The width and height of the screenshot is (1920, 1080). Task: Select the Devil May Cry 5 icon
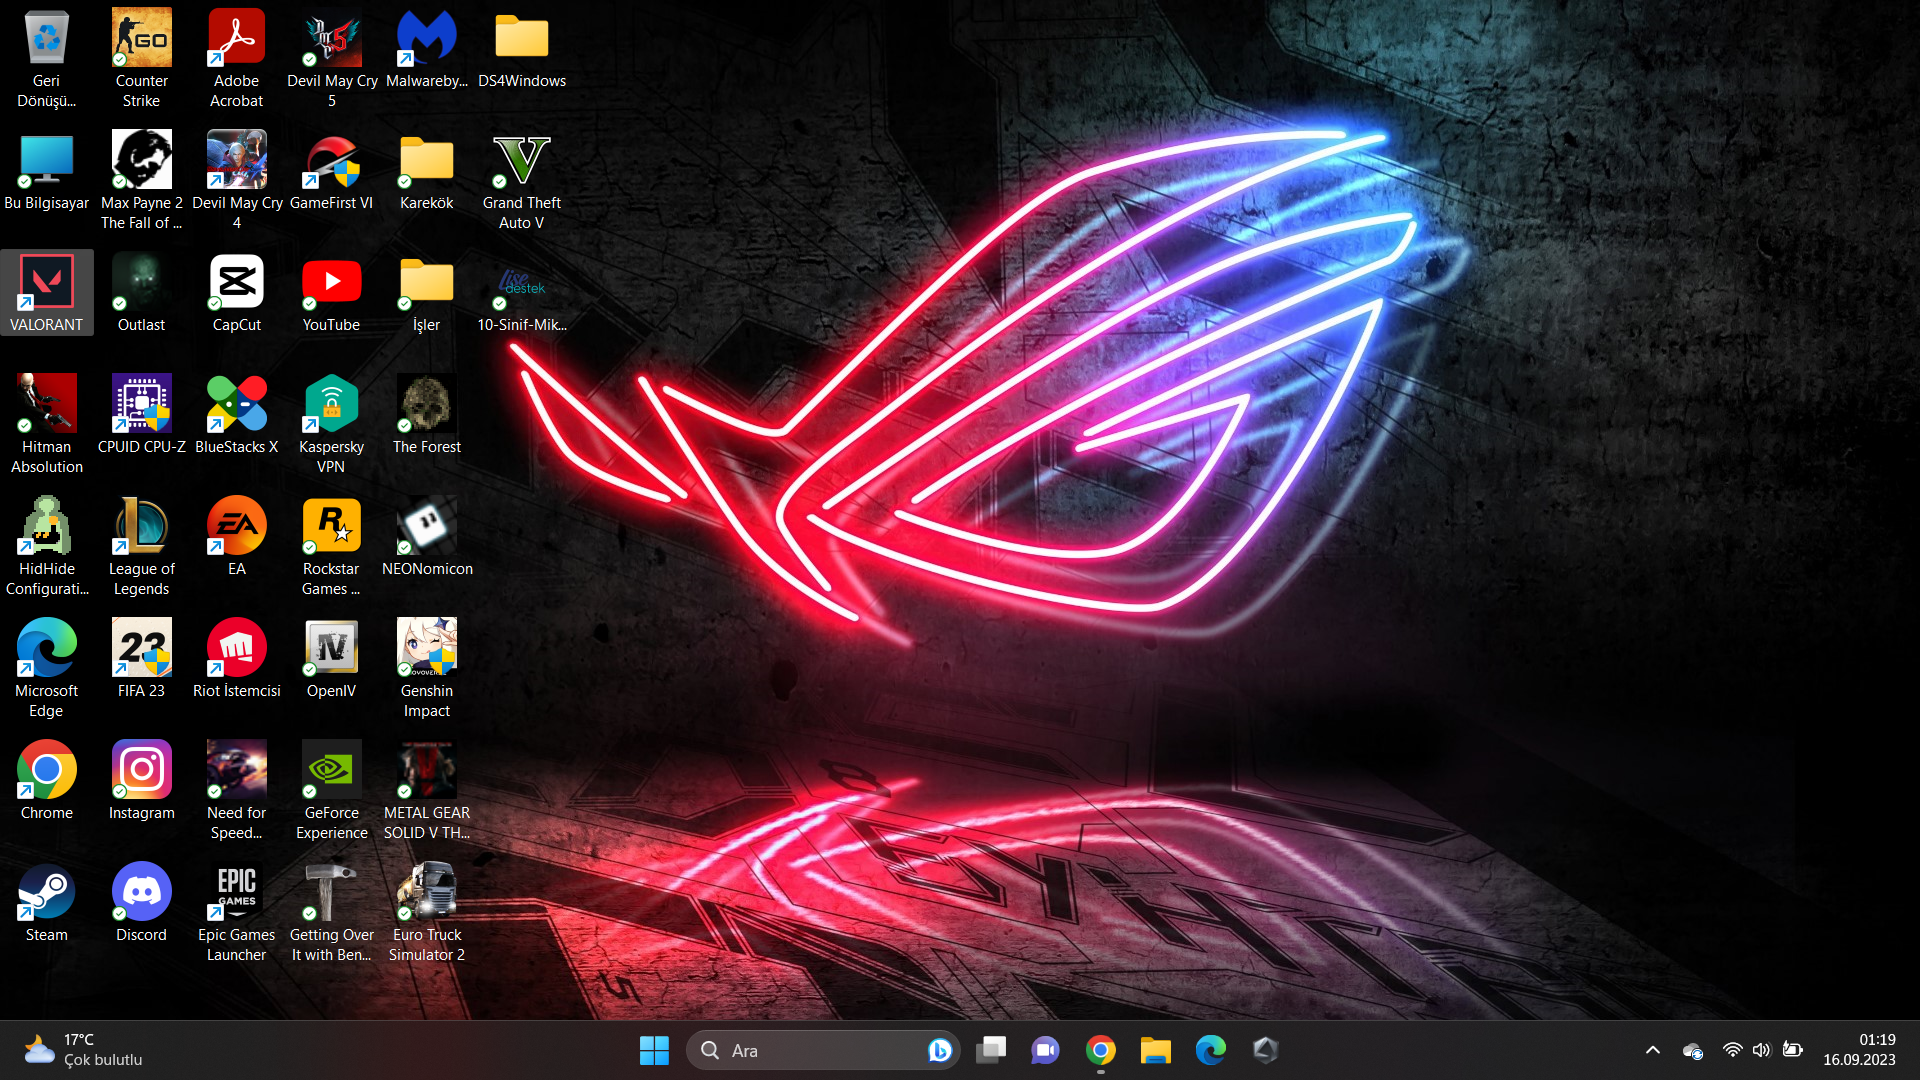tap(331, 58)
